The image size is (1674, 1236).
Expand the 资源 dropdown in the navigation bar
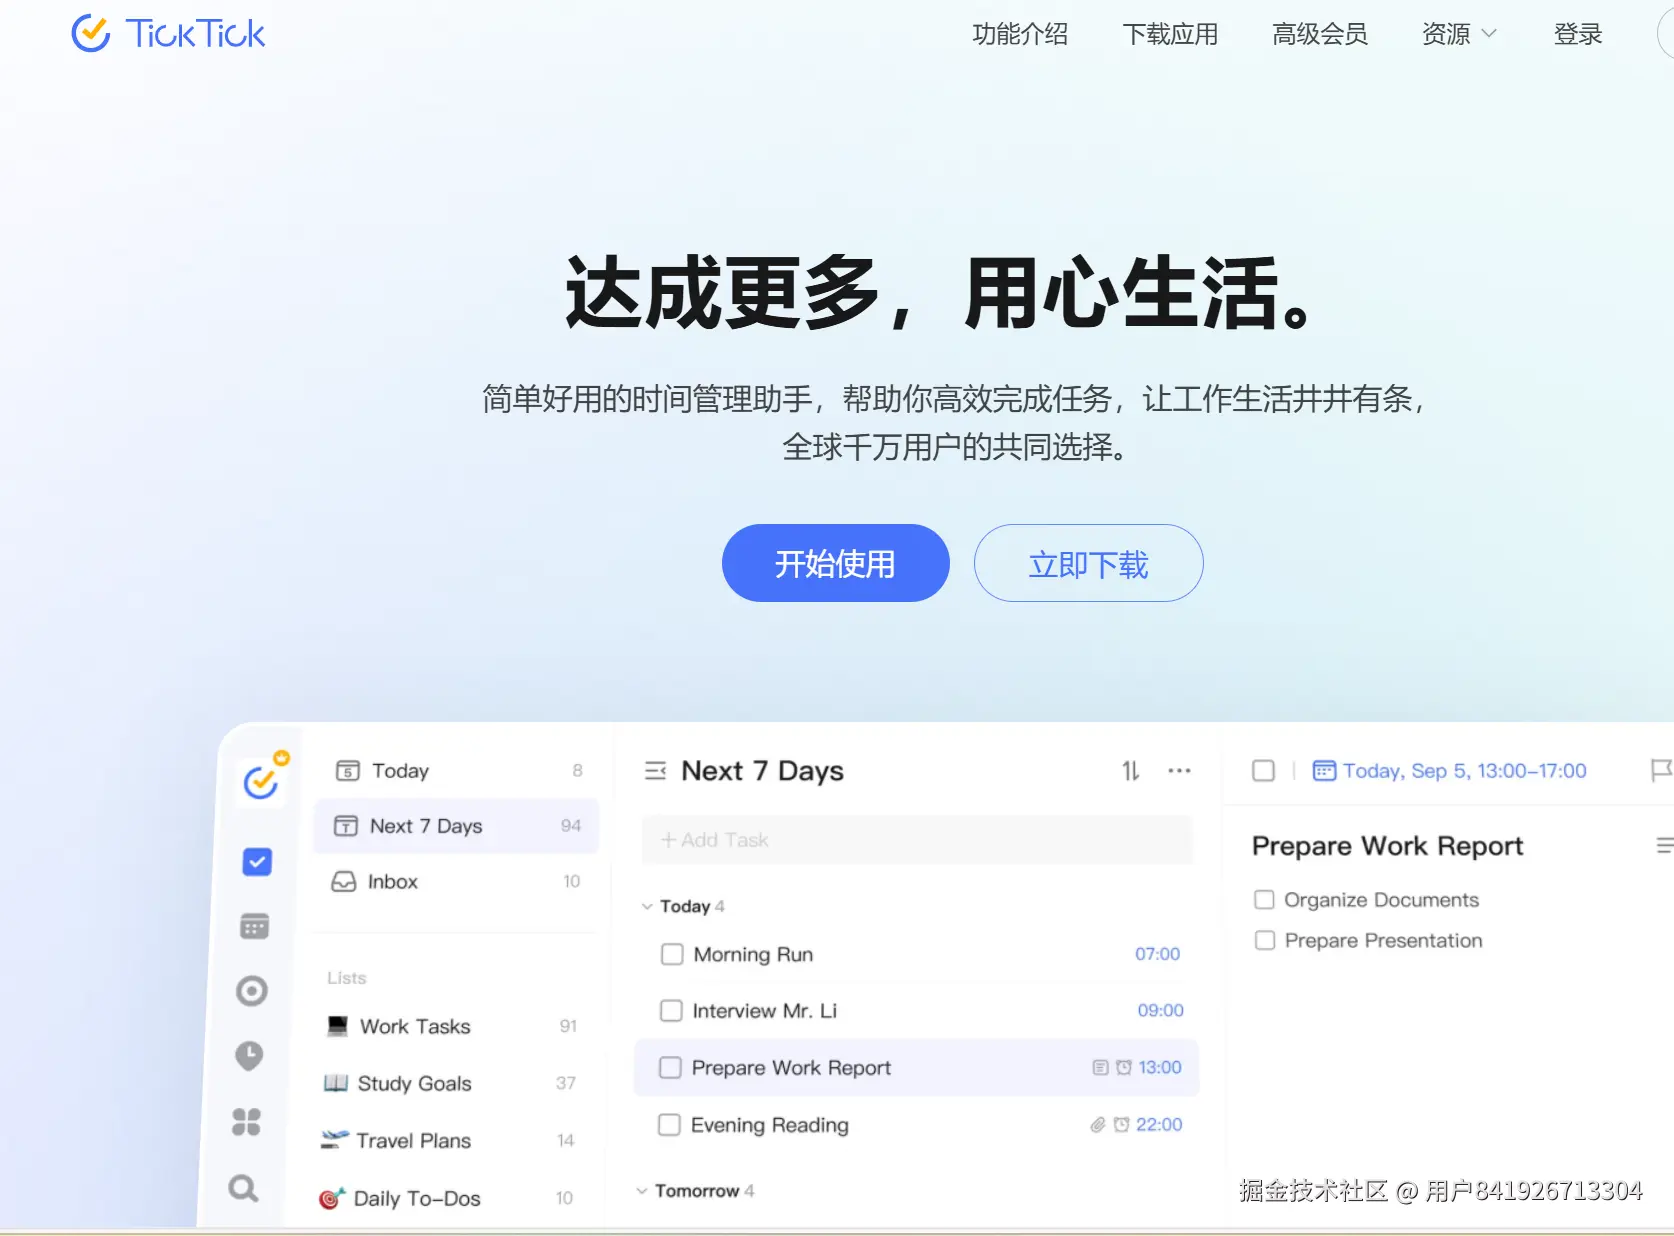click(1459, 34)
